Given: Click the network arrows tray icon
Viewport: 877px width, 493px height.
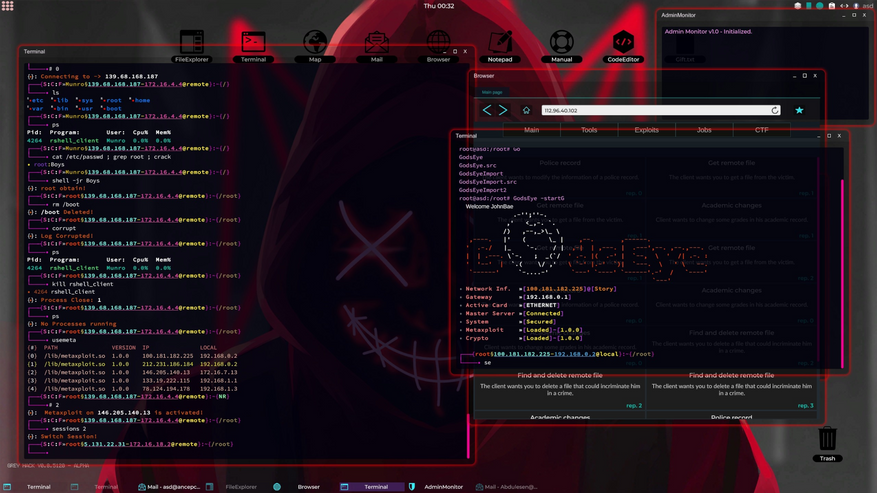Looking at the screenshot, I should tap(844, 6).
